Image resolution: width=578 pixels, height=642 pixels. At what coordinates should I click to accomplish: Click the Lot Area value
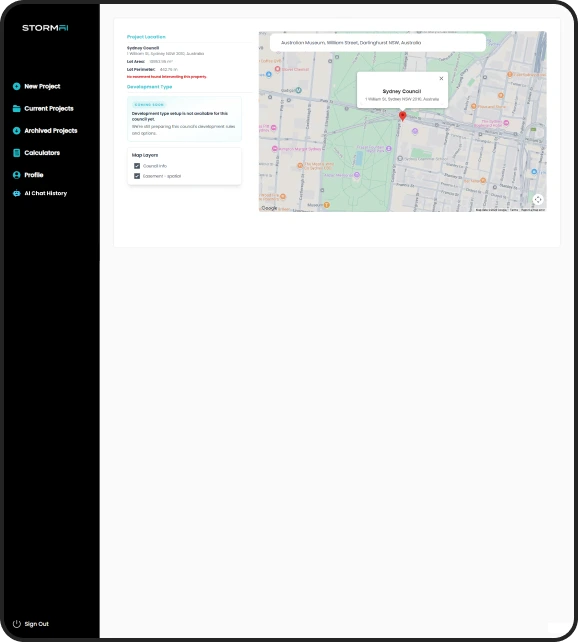[161, 61]
